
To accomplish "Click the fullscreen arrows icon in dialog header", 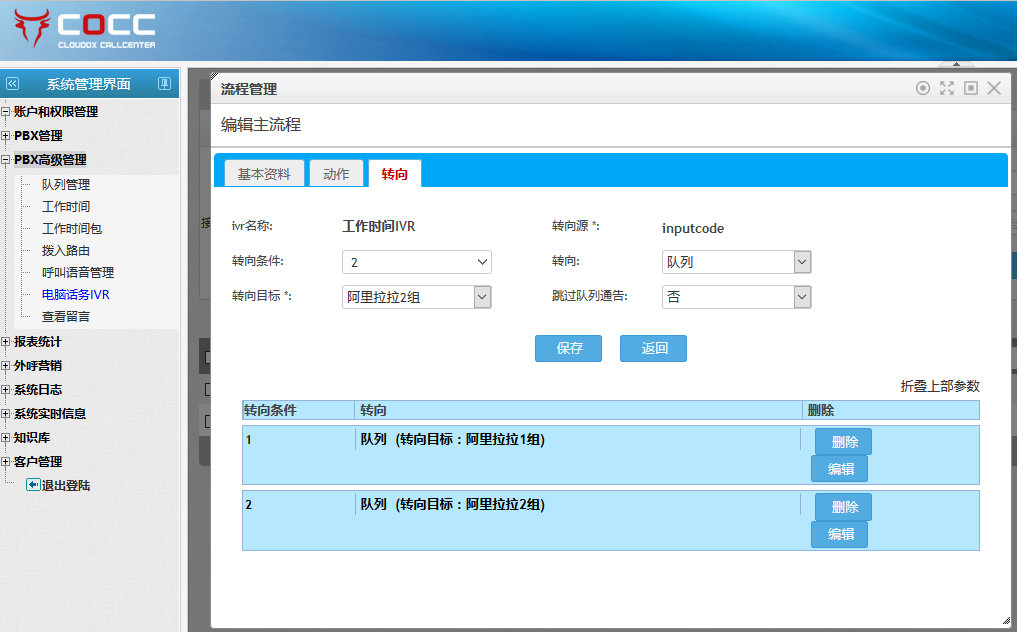I will click(947, 88).
